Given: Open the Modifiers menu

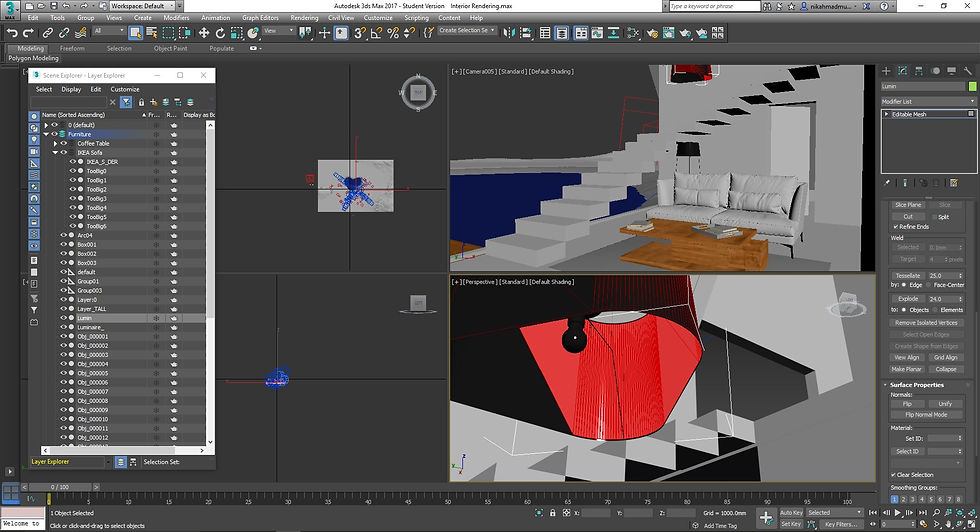Looking at the screenshot, I should [176, 18].
